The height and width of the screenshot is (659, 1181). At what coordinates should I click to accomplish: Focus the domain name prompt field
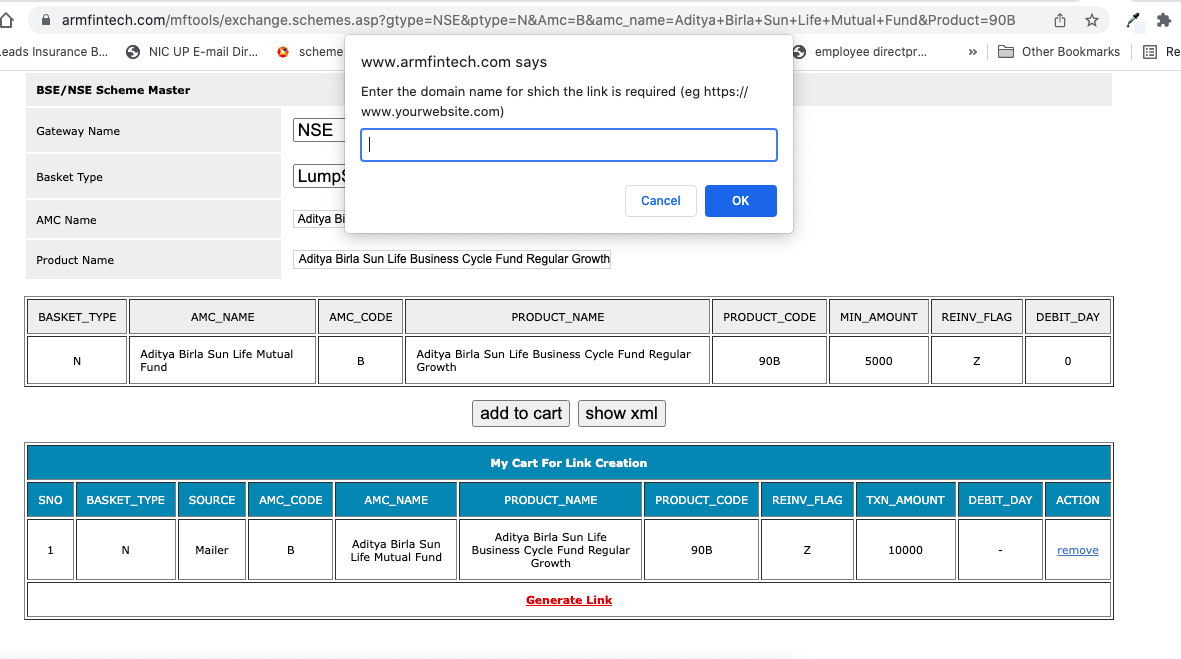click(x=569, y=145)
